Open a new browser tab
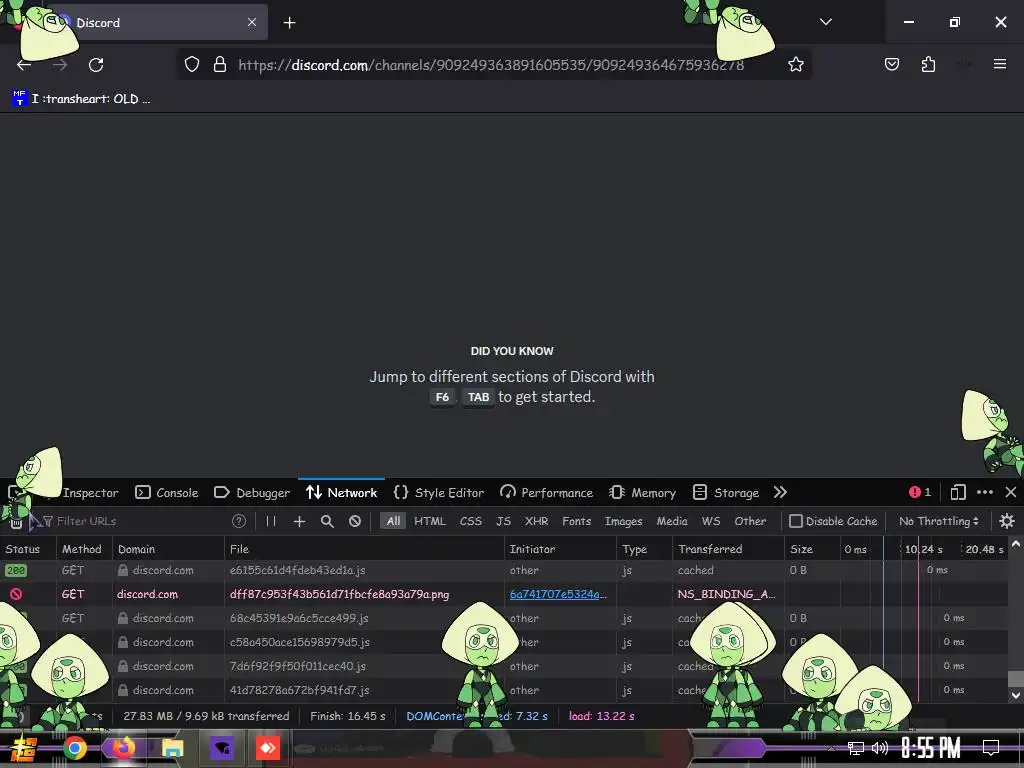Screen dimensions: 1024x768 (x=289, y=23)
